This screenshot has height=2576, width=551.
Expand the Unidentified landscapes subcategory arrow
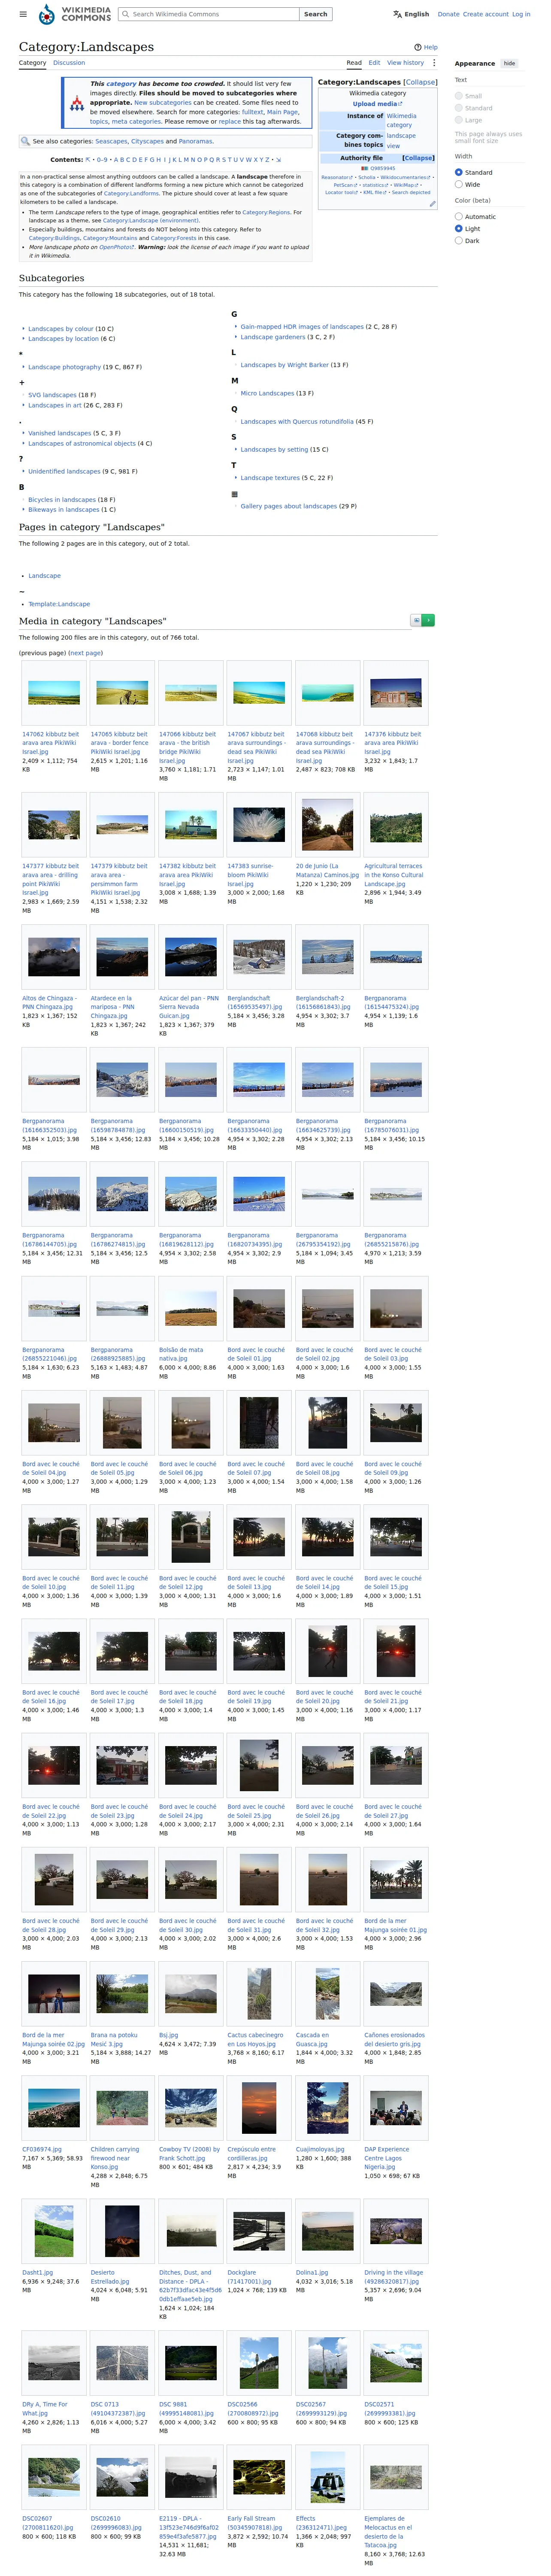(x=23, y=471)
